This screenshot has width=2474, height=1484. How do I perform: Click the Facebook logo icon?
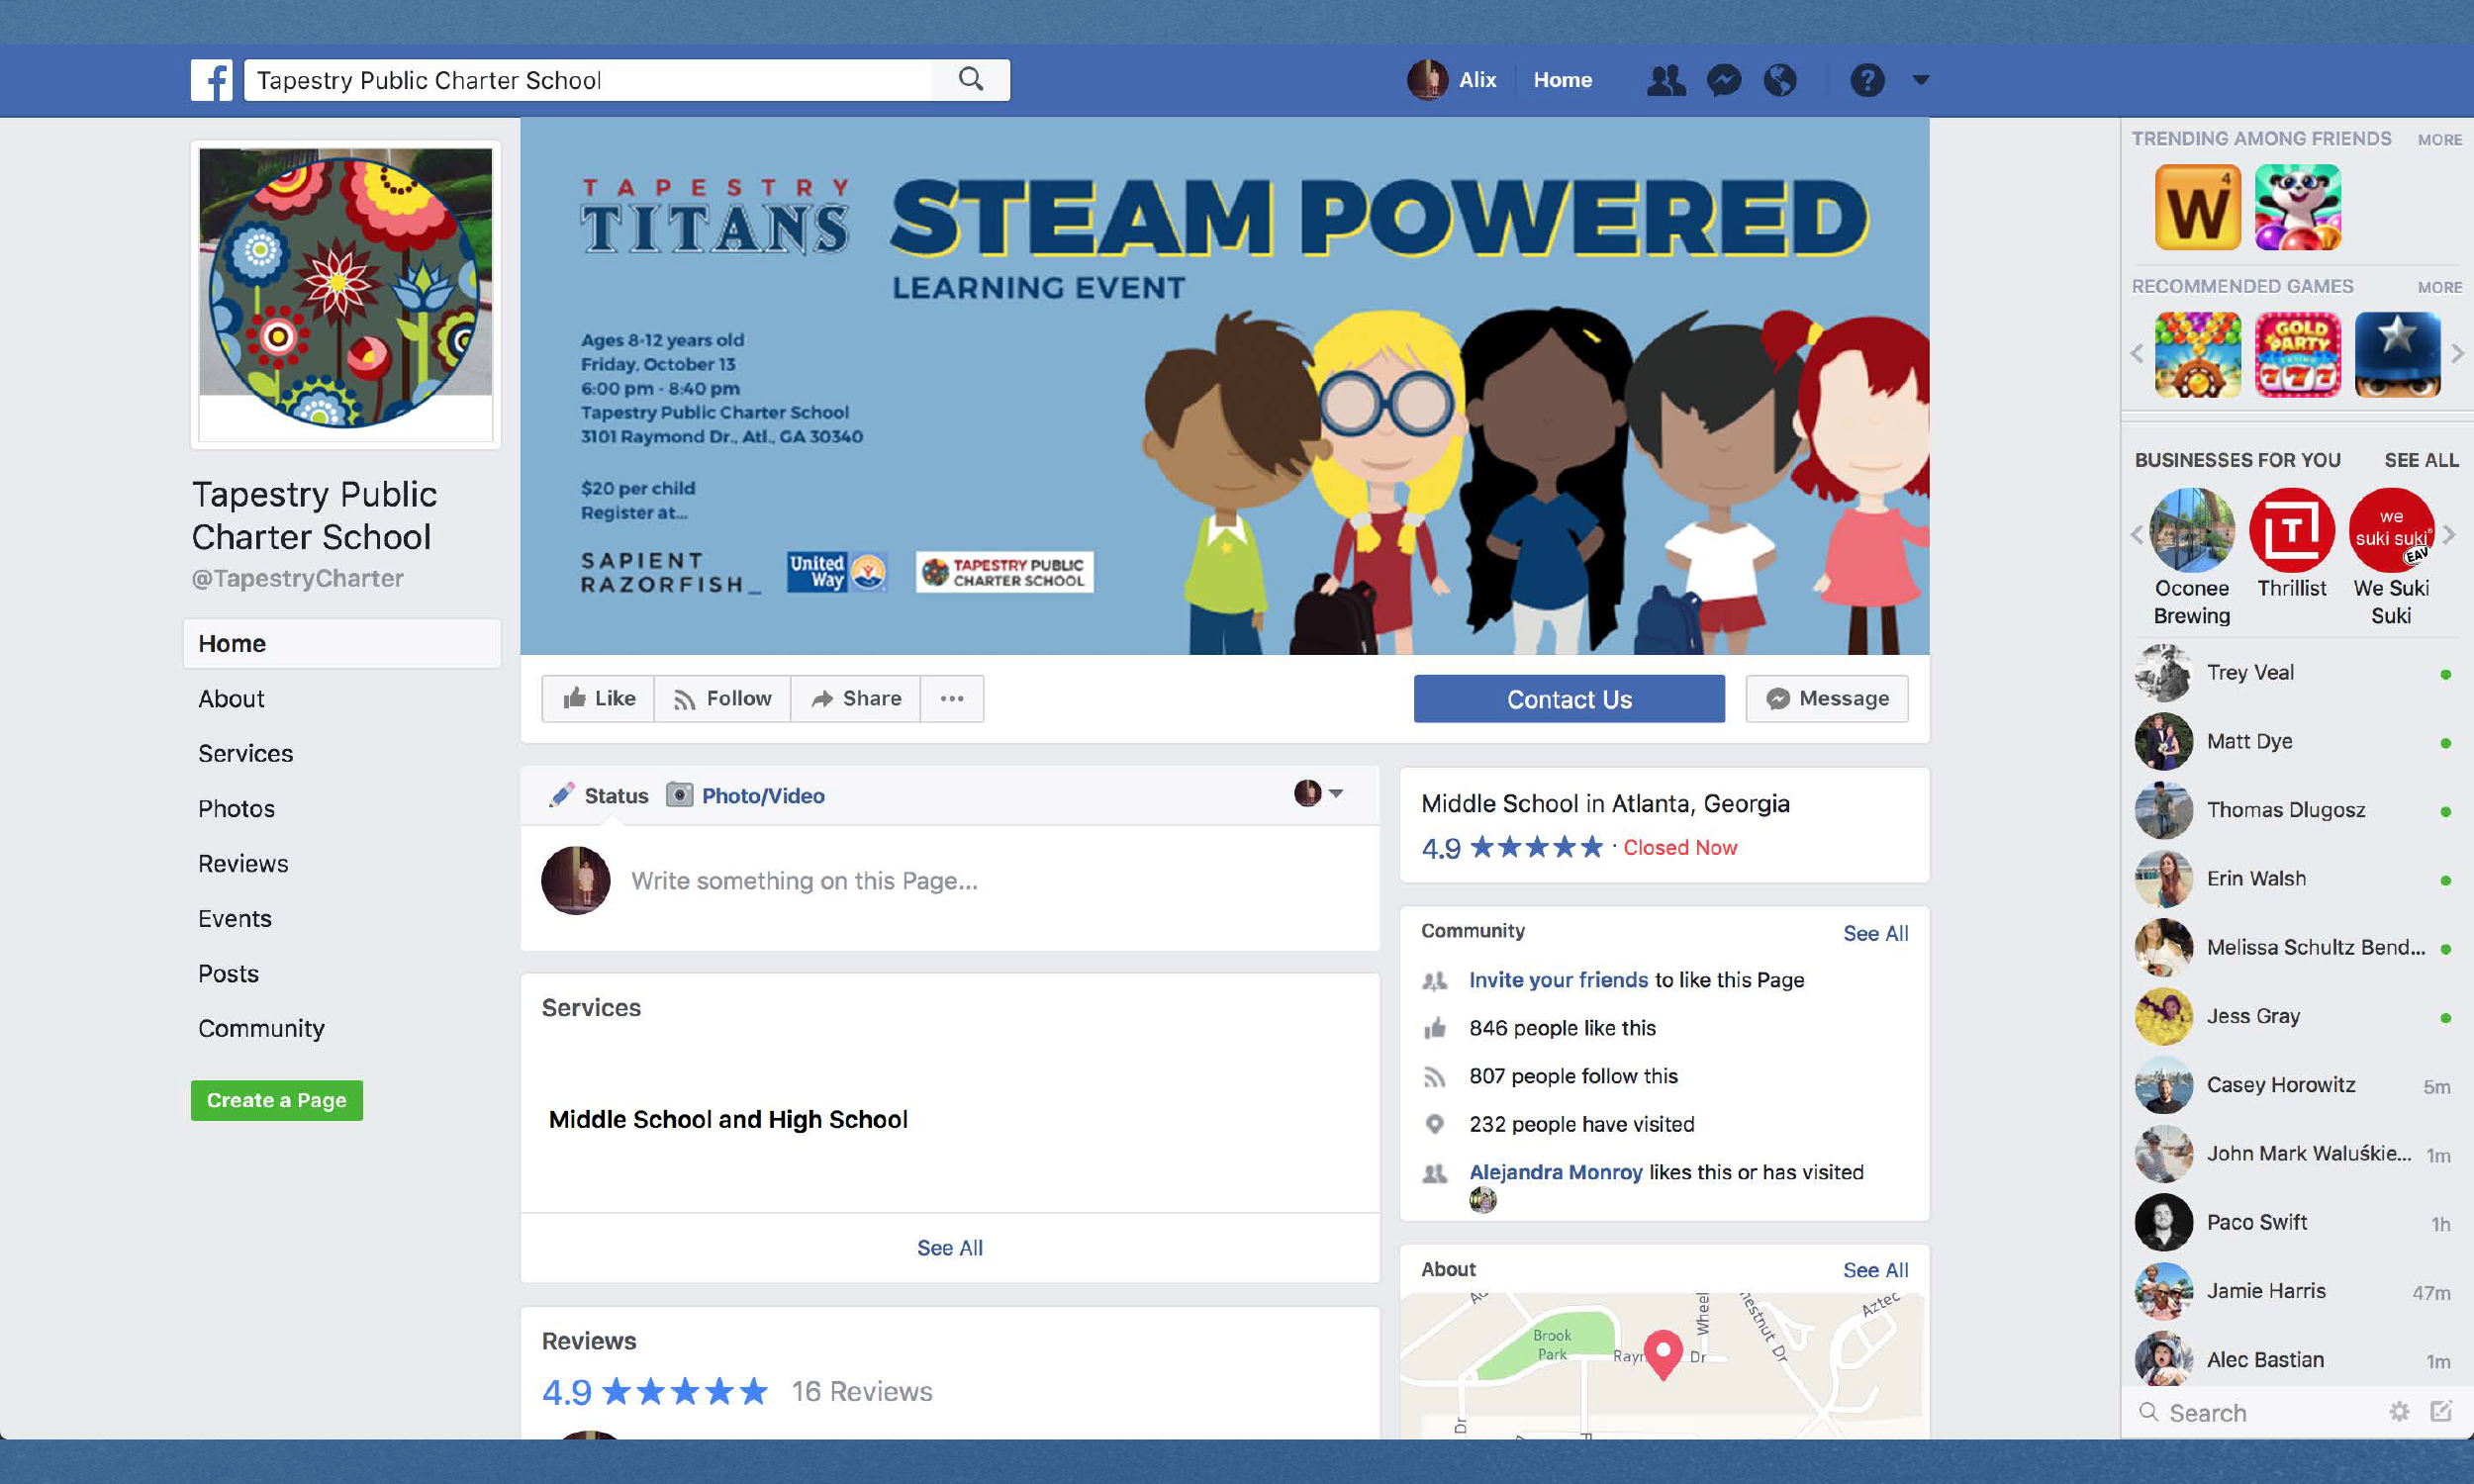coord(212,80)
